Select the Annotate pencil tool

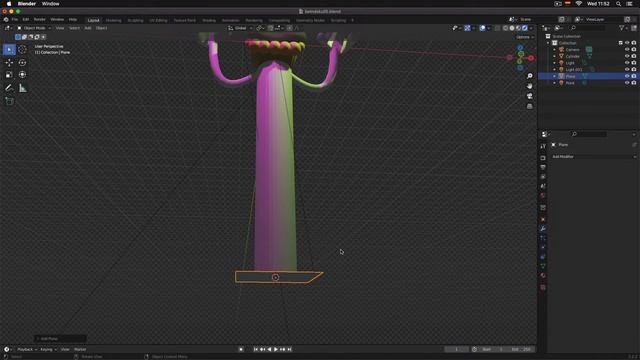point(9,88)
